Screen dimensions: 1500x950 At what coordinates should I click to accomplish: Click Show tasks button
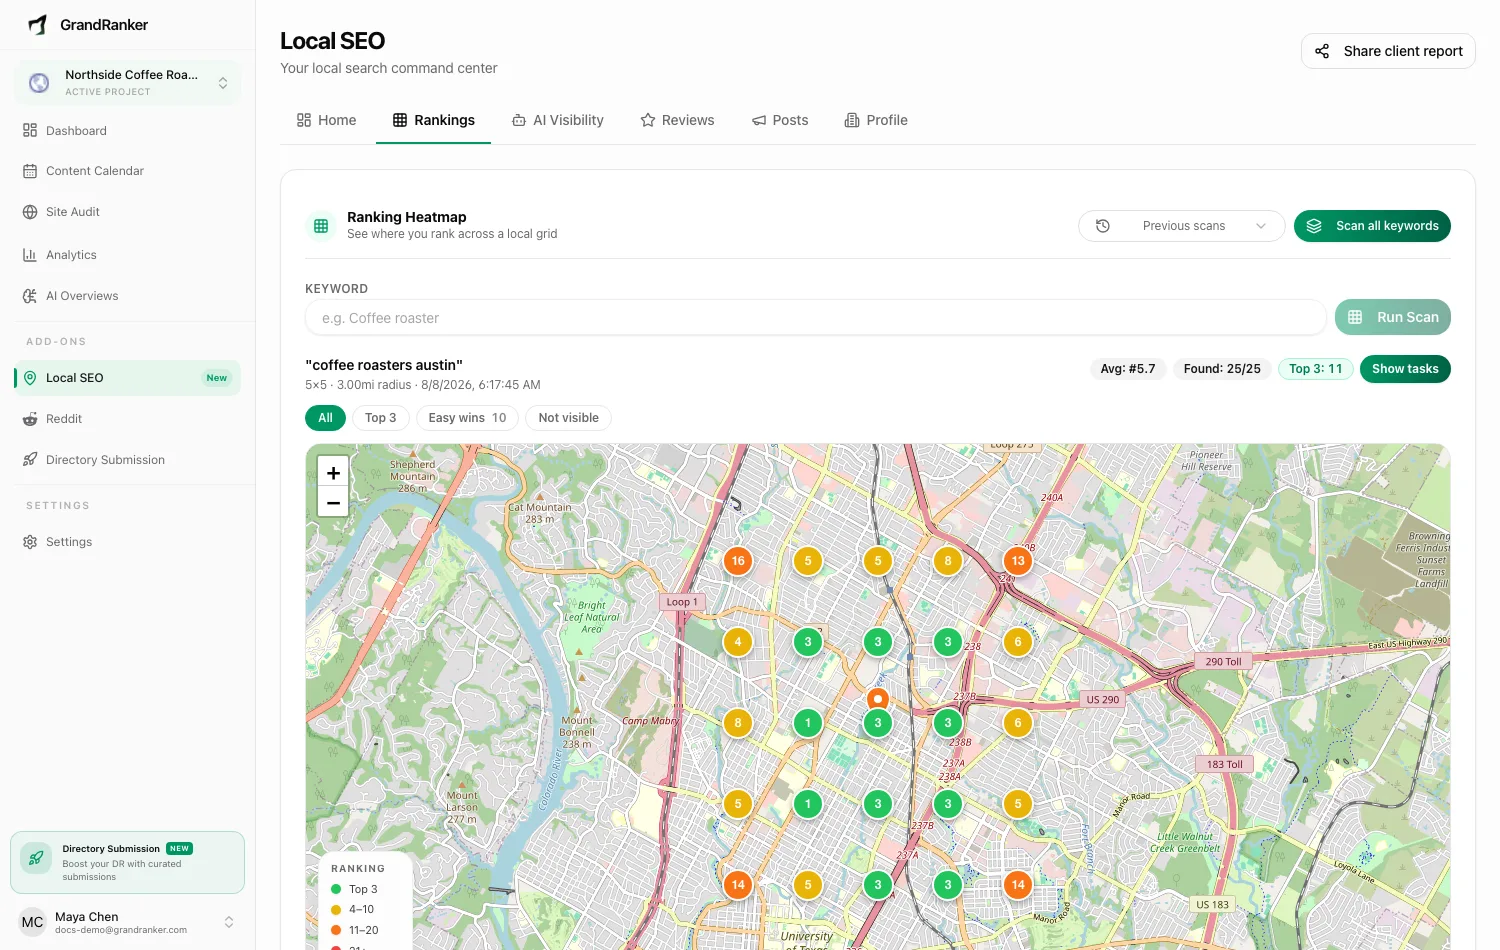pos(1405,369)
